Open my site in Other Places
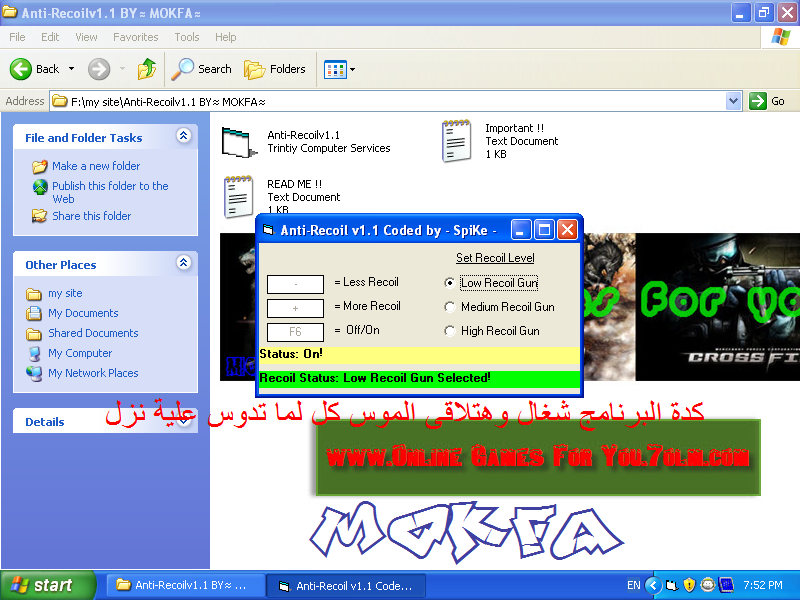 coord(65,293)
